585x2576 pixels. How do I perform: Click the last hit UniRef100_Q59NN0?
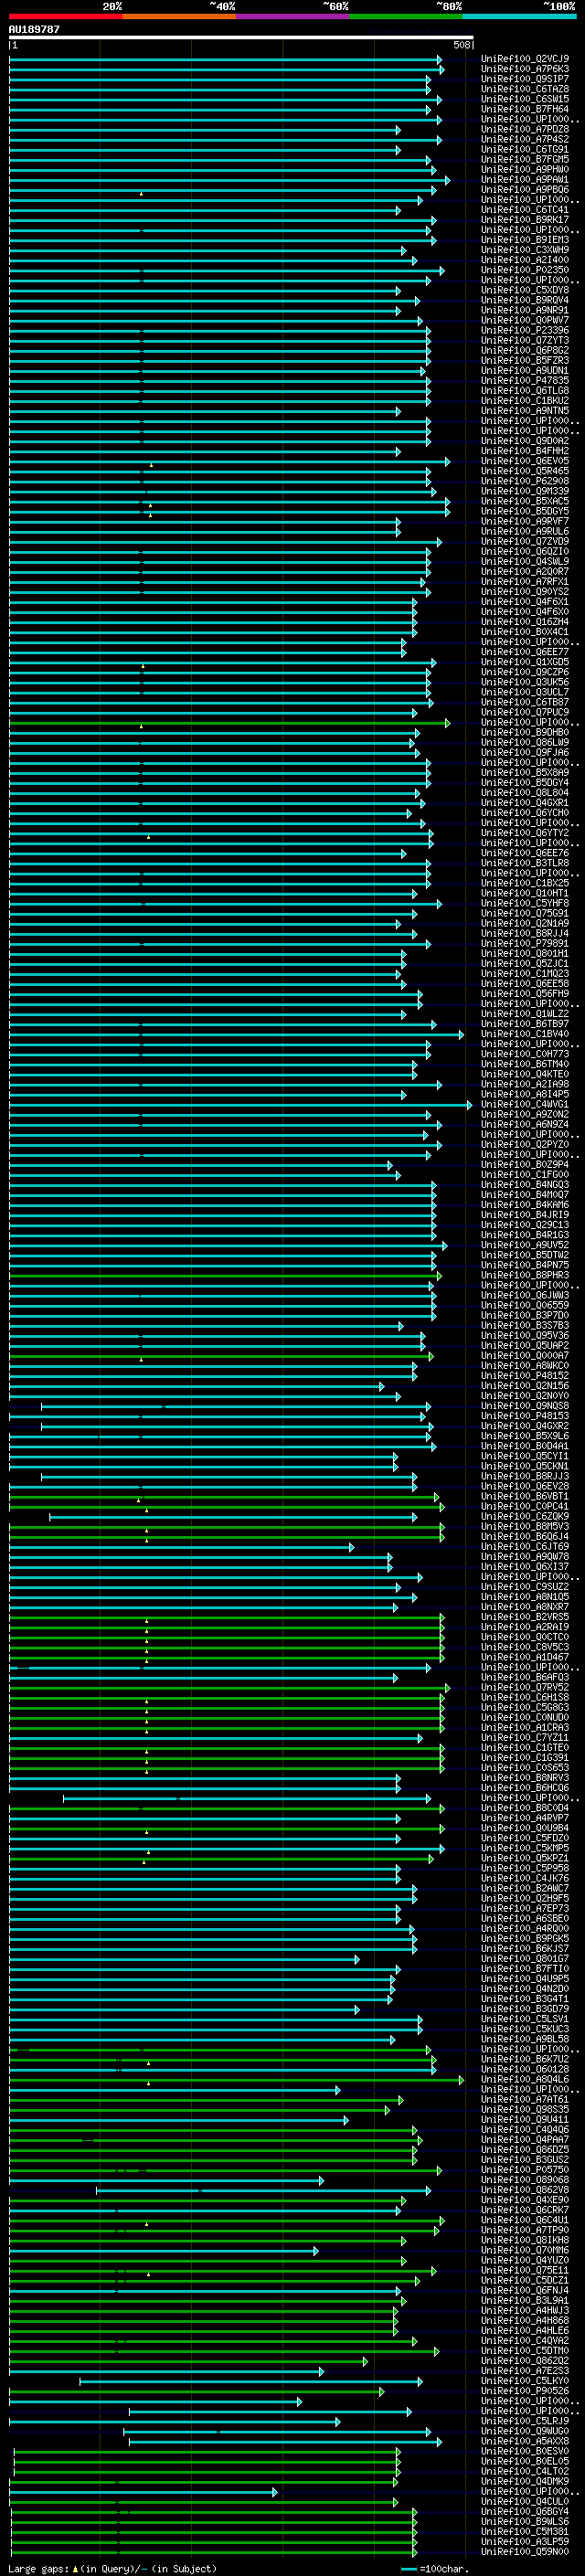(525, 2552)
